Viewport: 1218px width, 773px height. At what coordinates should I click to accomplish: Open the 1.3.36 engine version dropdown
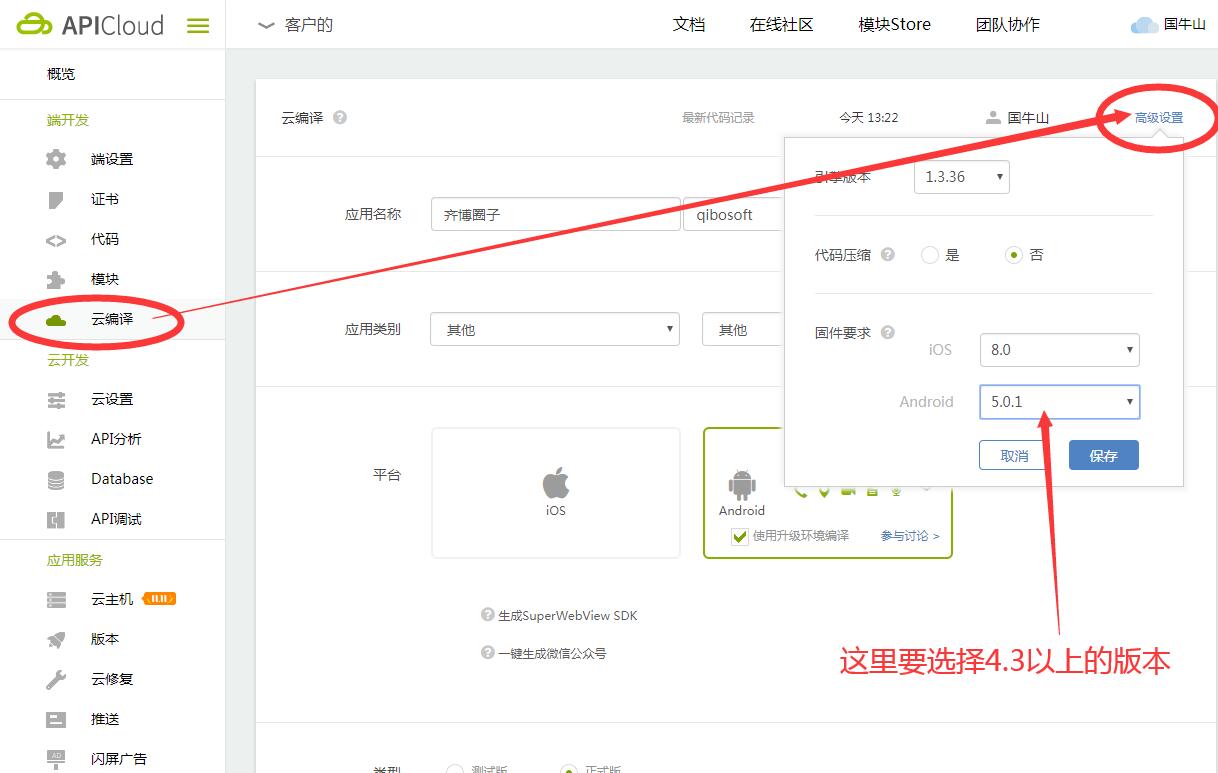[x=961, y=177]
